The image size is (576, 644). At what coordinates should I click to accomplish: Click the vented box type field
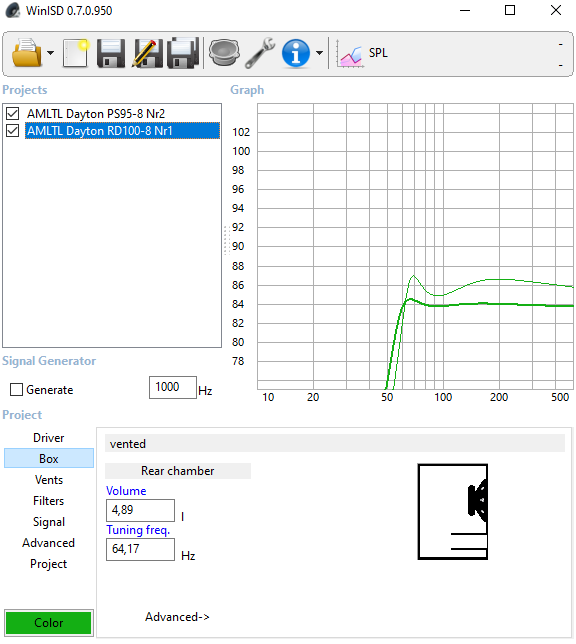[x=334, y=444]
